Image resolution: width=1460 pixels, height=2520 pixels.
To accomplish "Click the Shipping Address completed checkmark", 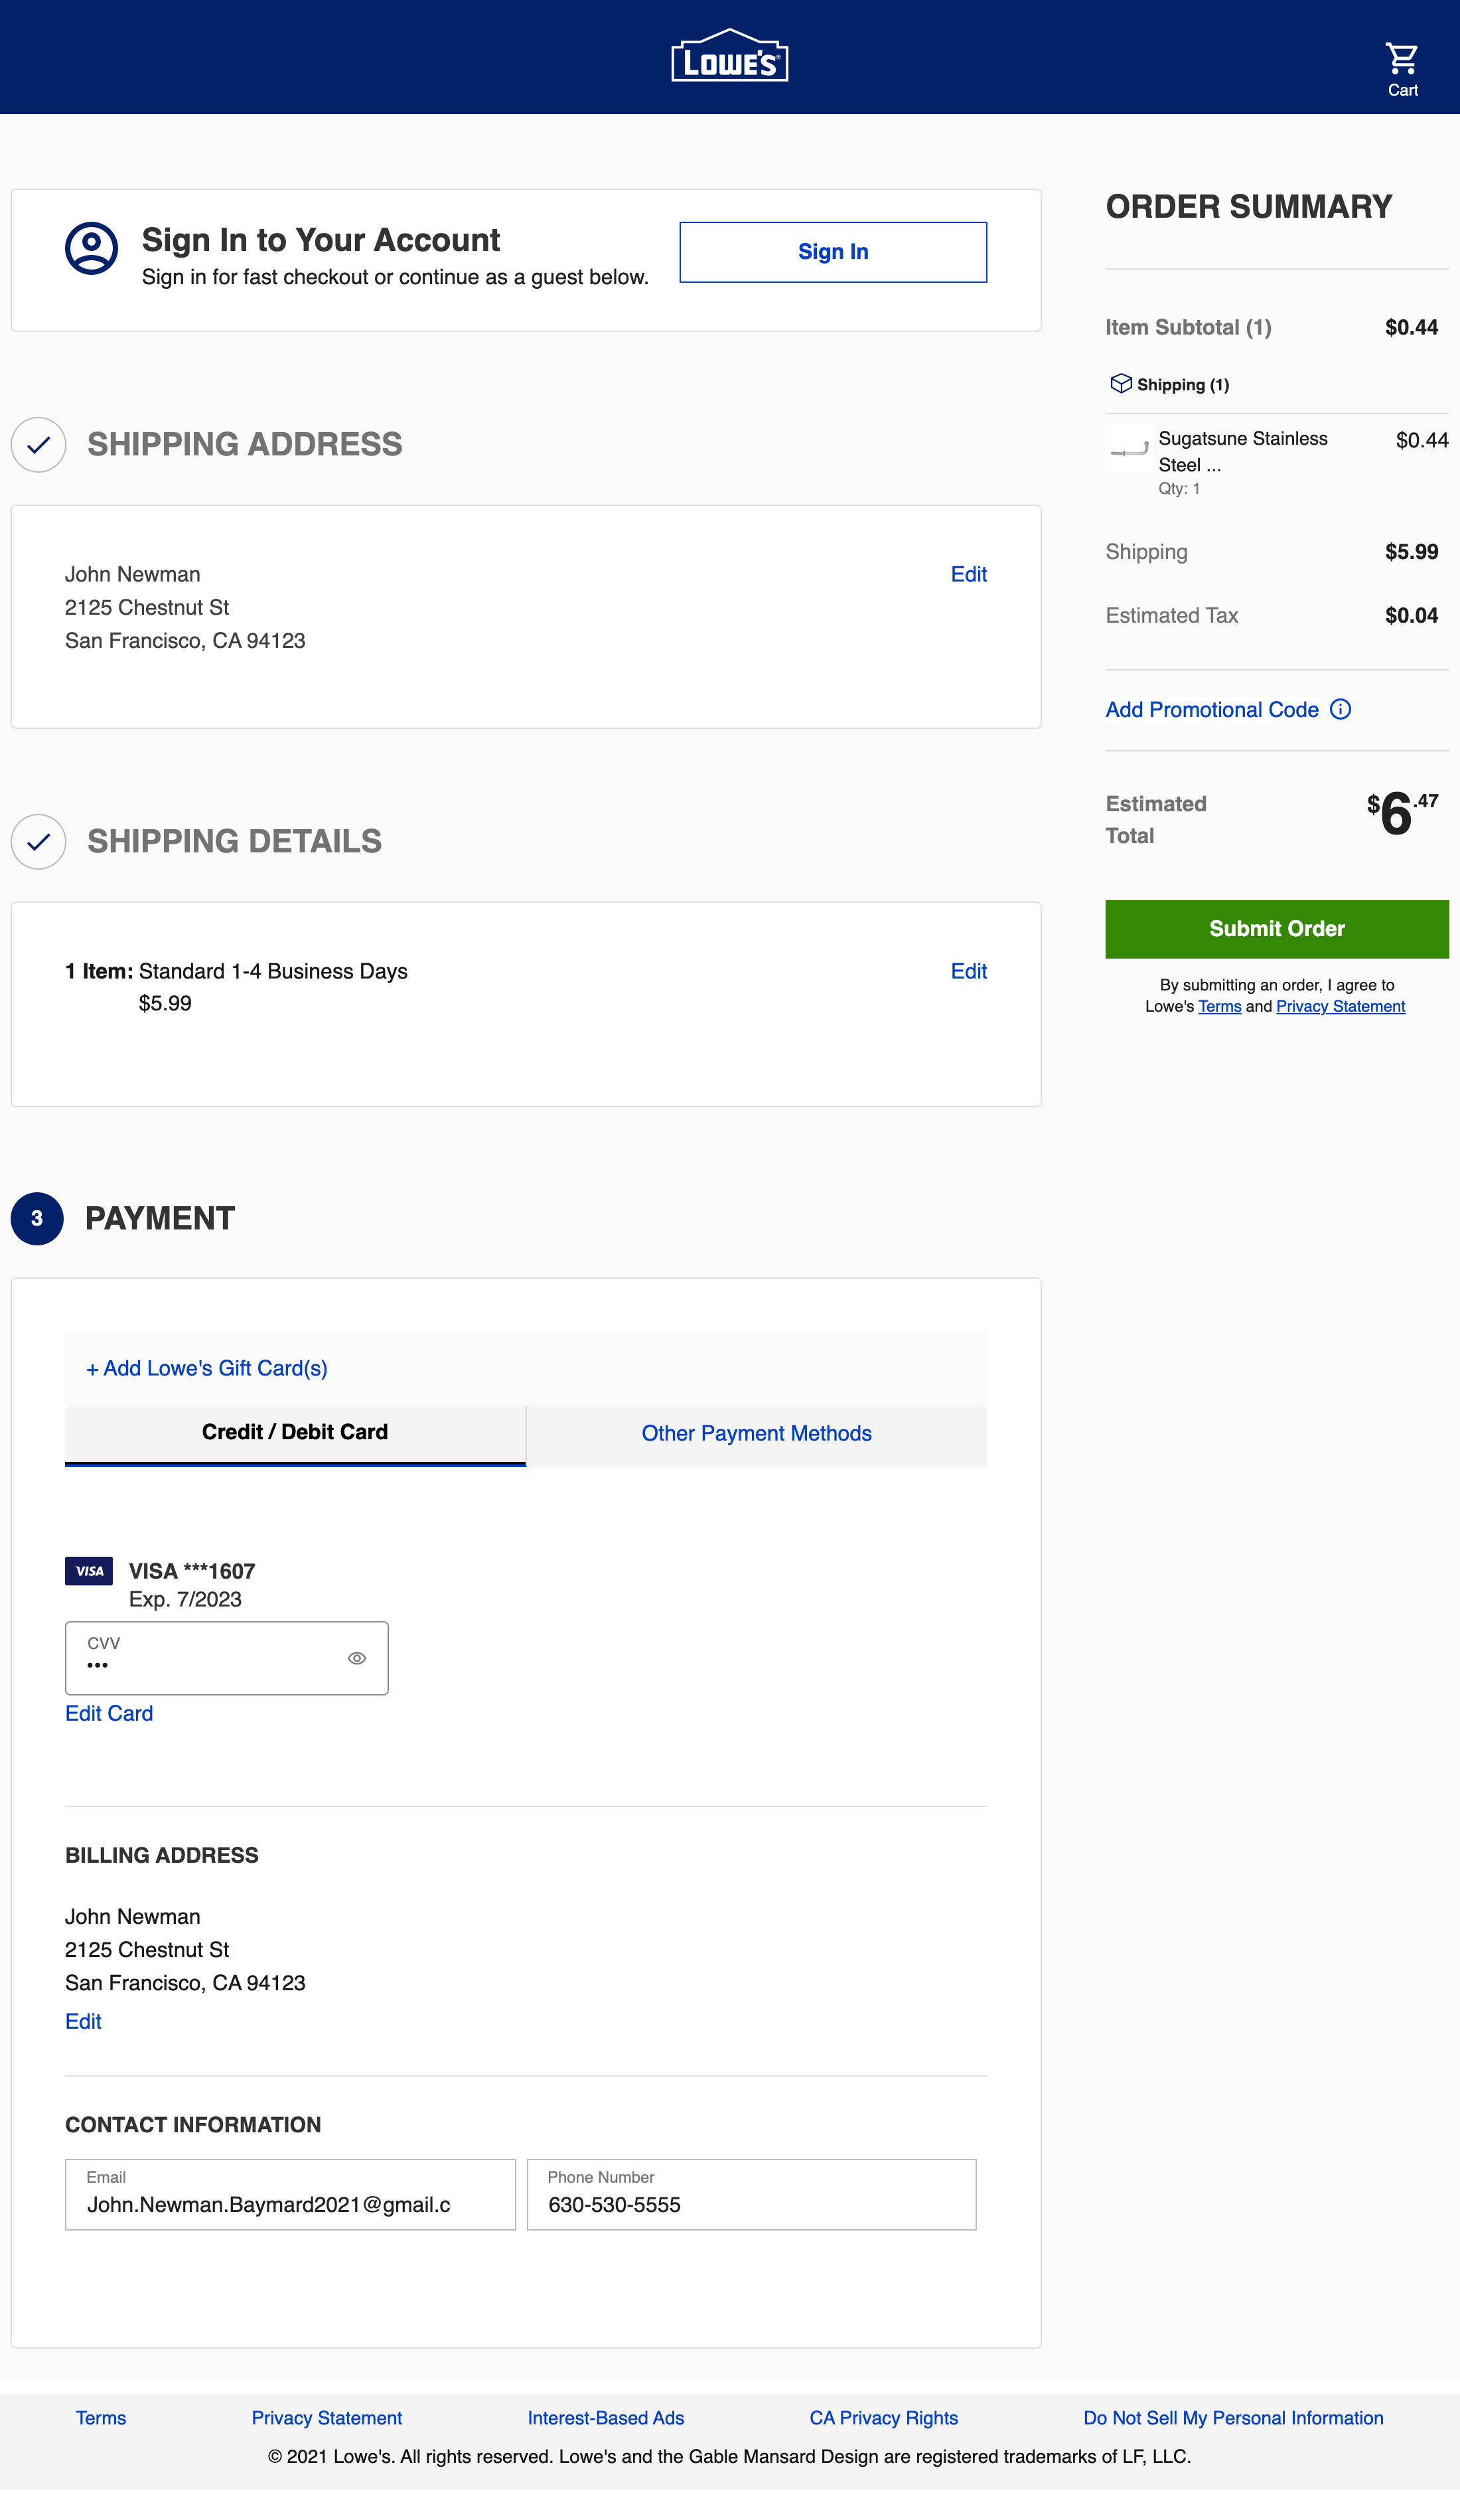I will pyautogui.click(x=38, y=444).
